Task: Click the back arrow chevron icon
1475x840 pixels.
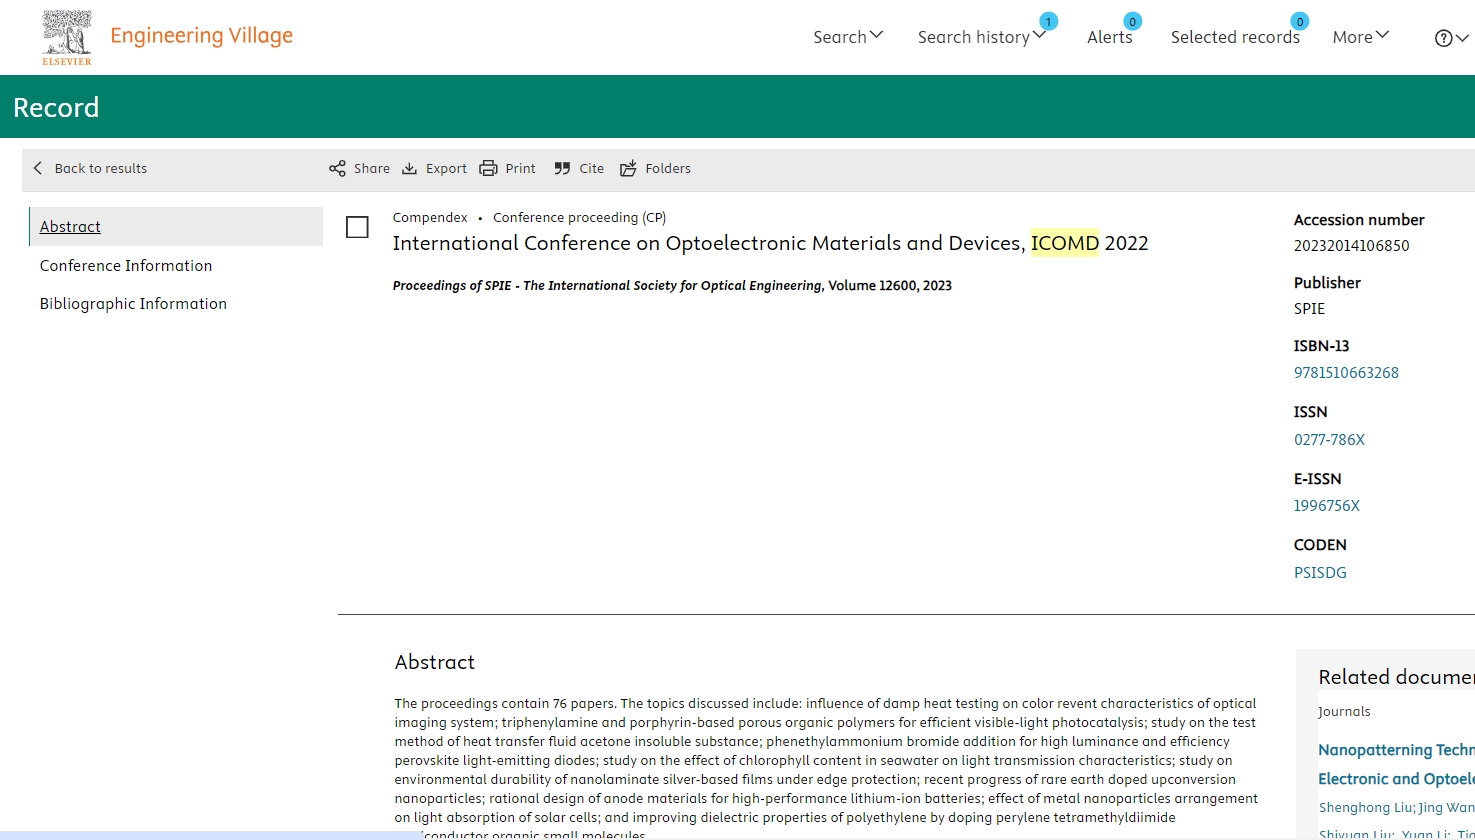Action: point(38,168)
